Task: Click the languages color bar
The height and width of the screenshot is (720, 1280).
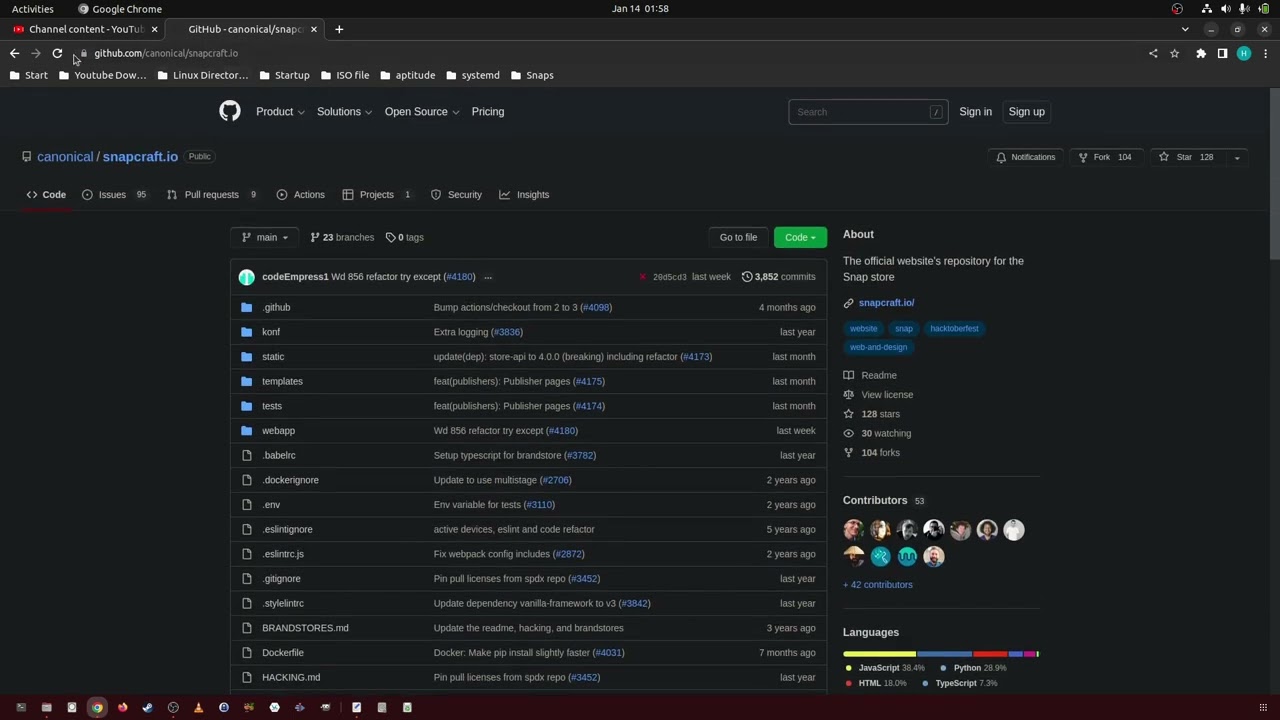Action: click(941, 654)
